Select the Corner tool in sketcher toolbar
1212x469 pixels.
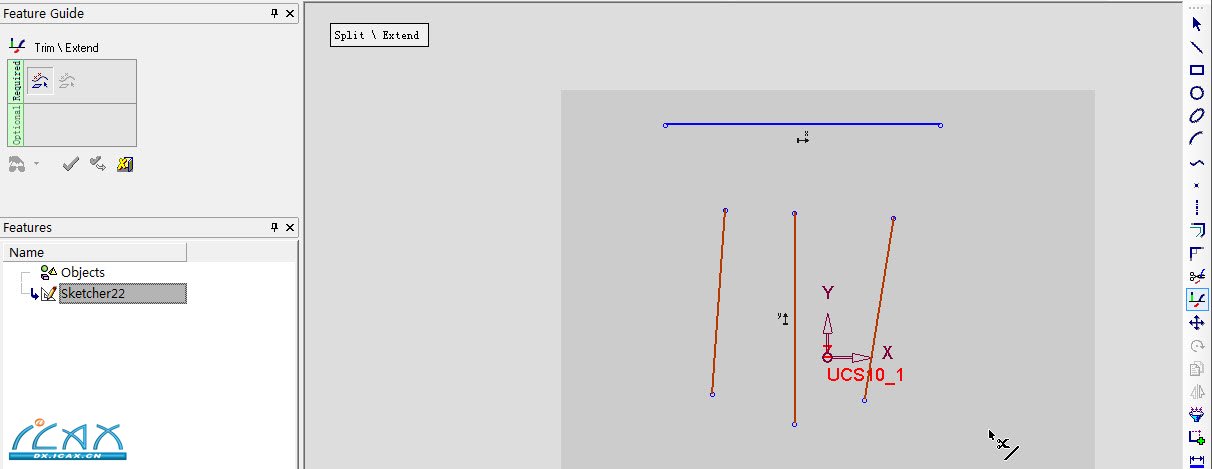[1196, 254]
